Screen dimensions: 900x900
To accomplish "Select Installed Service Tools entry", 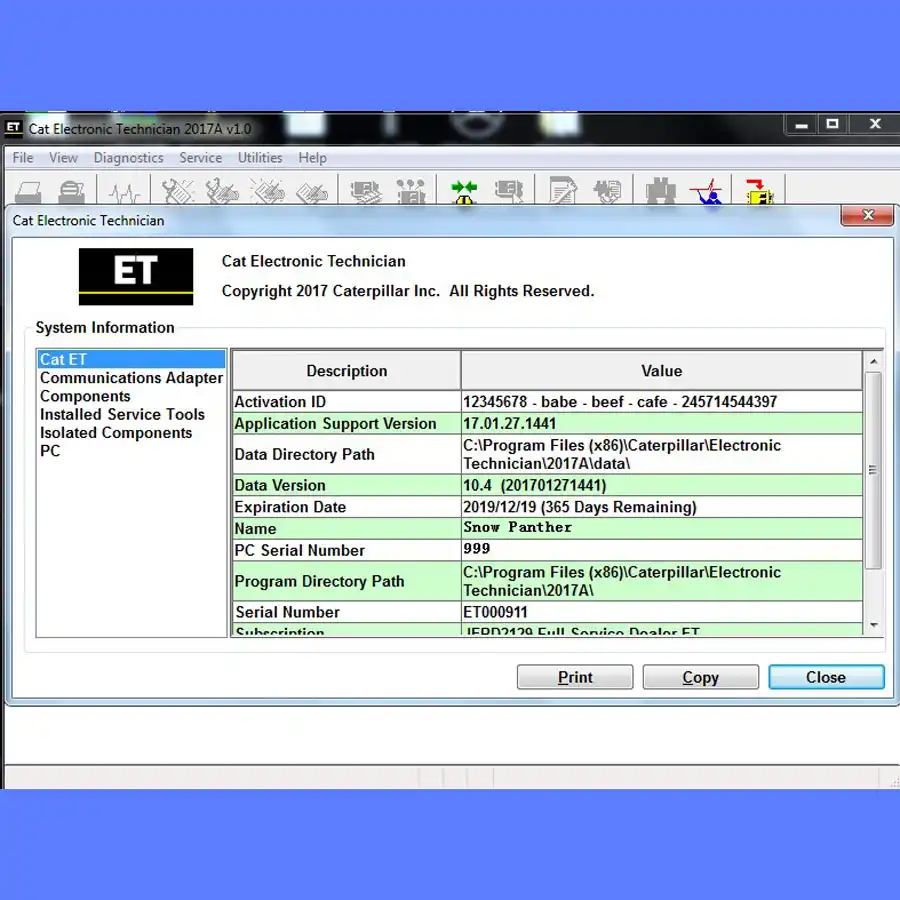I will pyautogui.click(x=122, y=414).
